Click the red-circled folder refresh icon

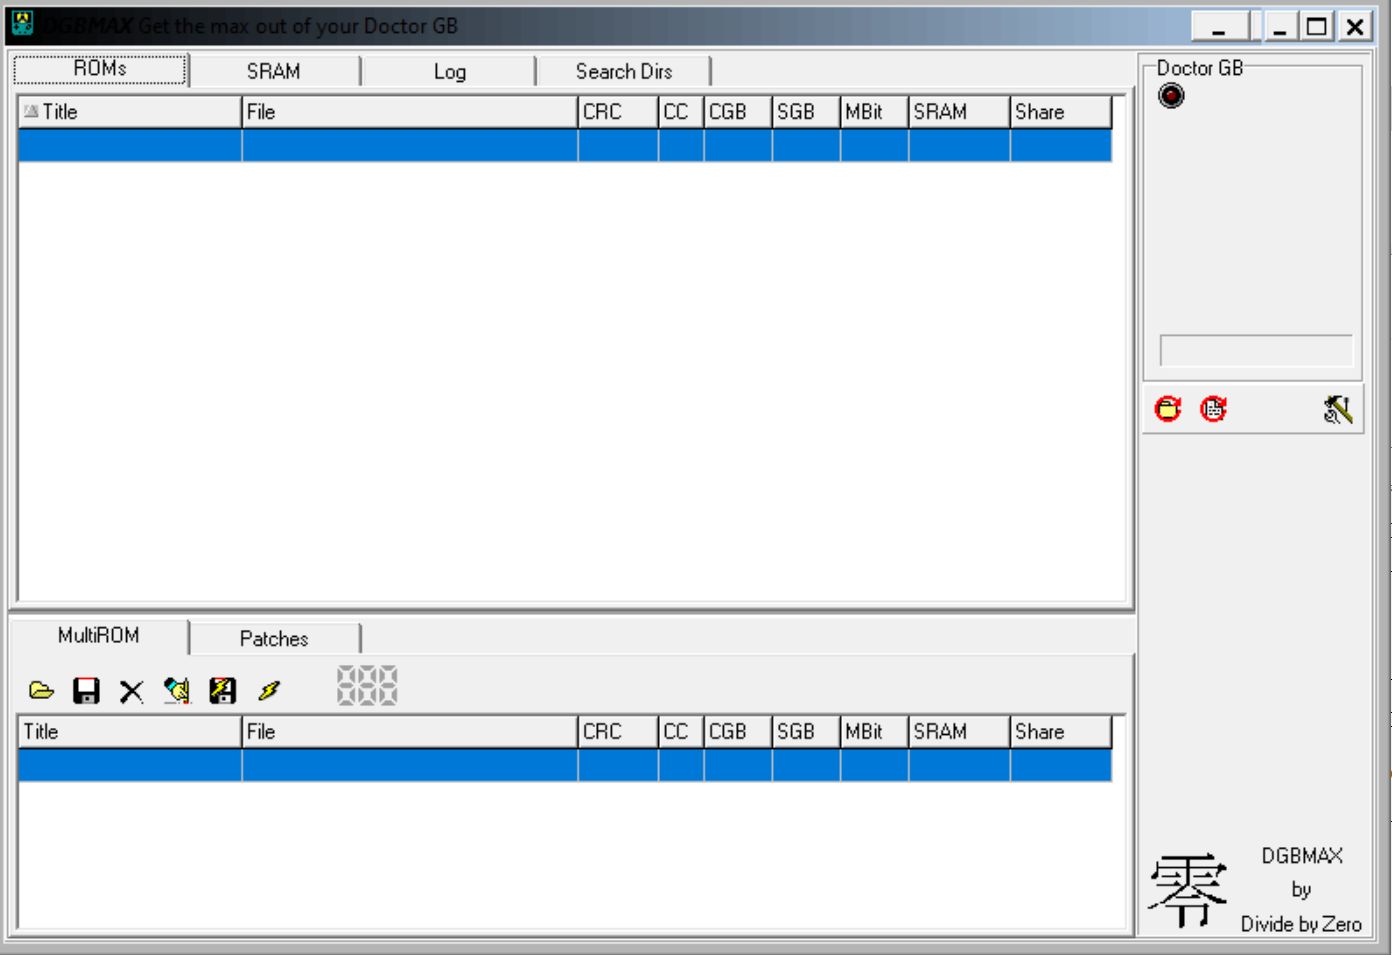tap(1168, 409)
